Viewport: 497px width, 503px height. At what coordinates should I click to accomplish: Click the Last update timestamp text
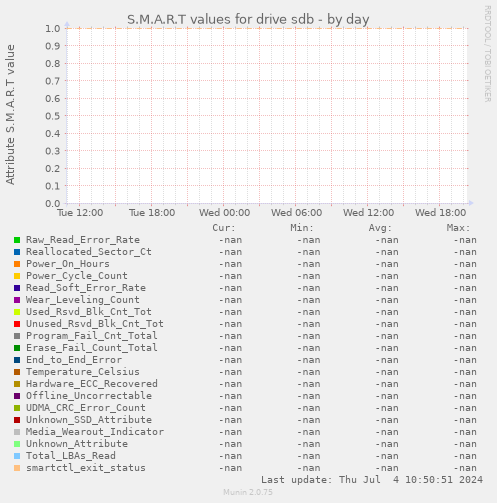[372, 480]
